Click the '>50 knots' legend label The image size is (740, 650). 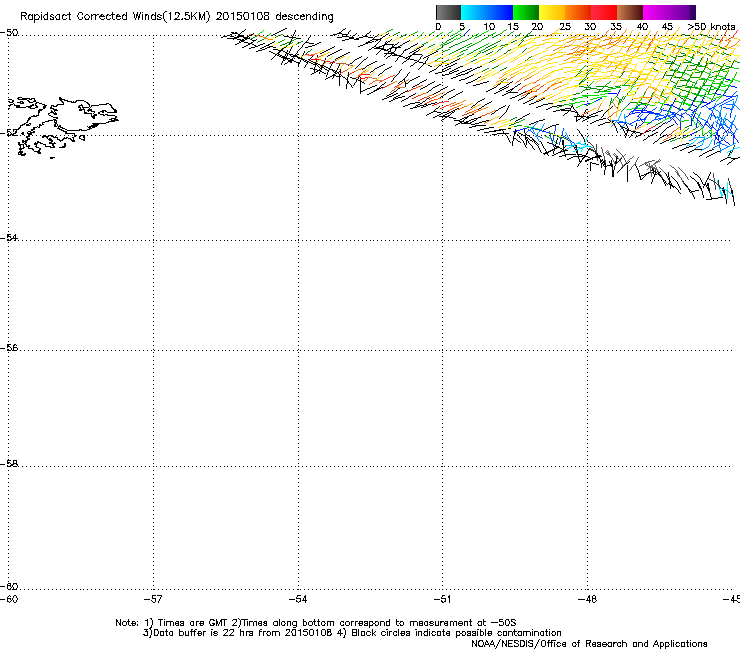711,27
